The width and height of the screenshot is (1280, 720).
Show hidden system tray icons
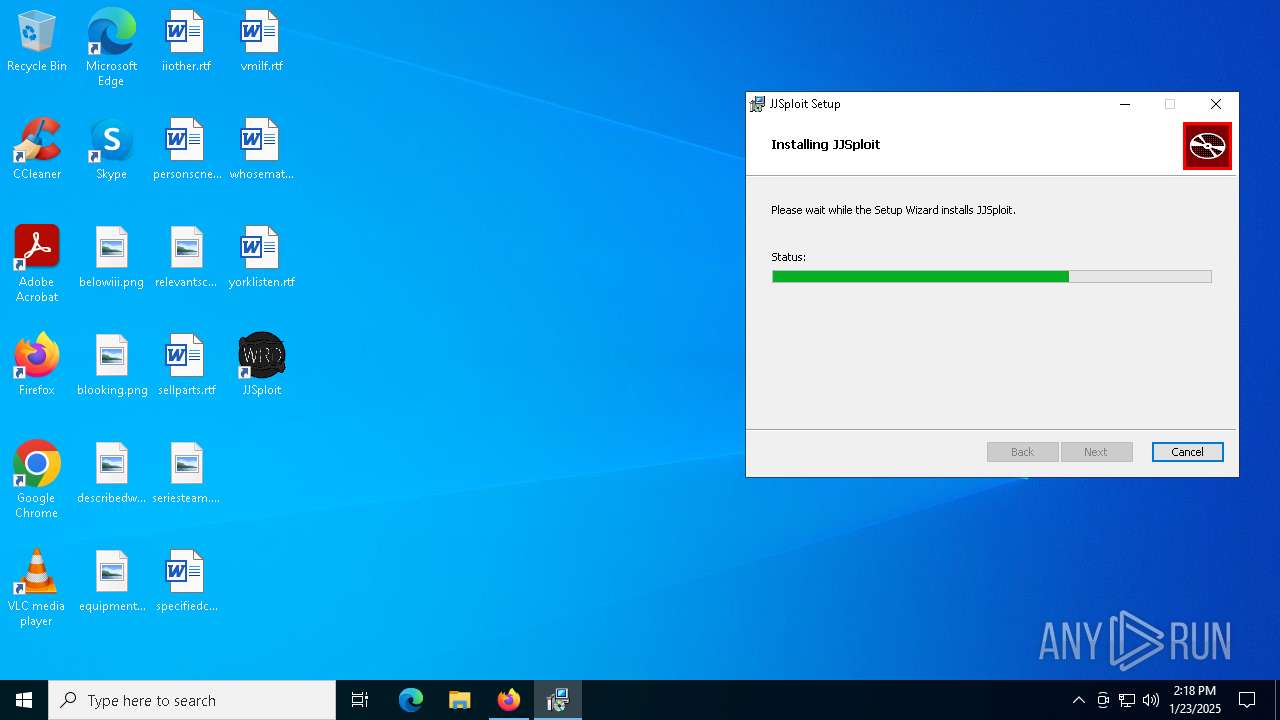pos(1078,700)
